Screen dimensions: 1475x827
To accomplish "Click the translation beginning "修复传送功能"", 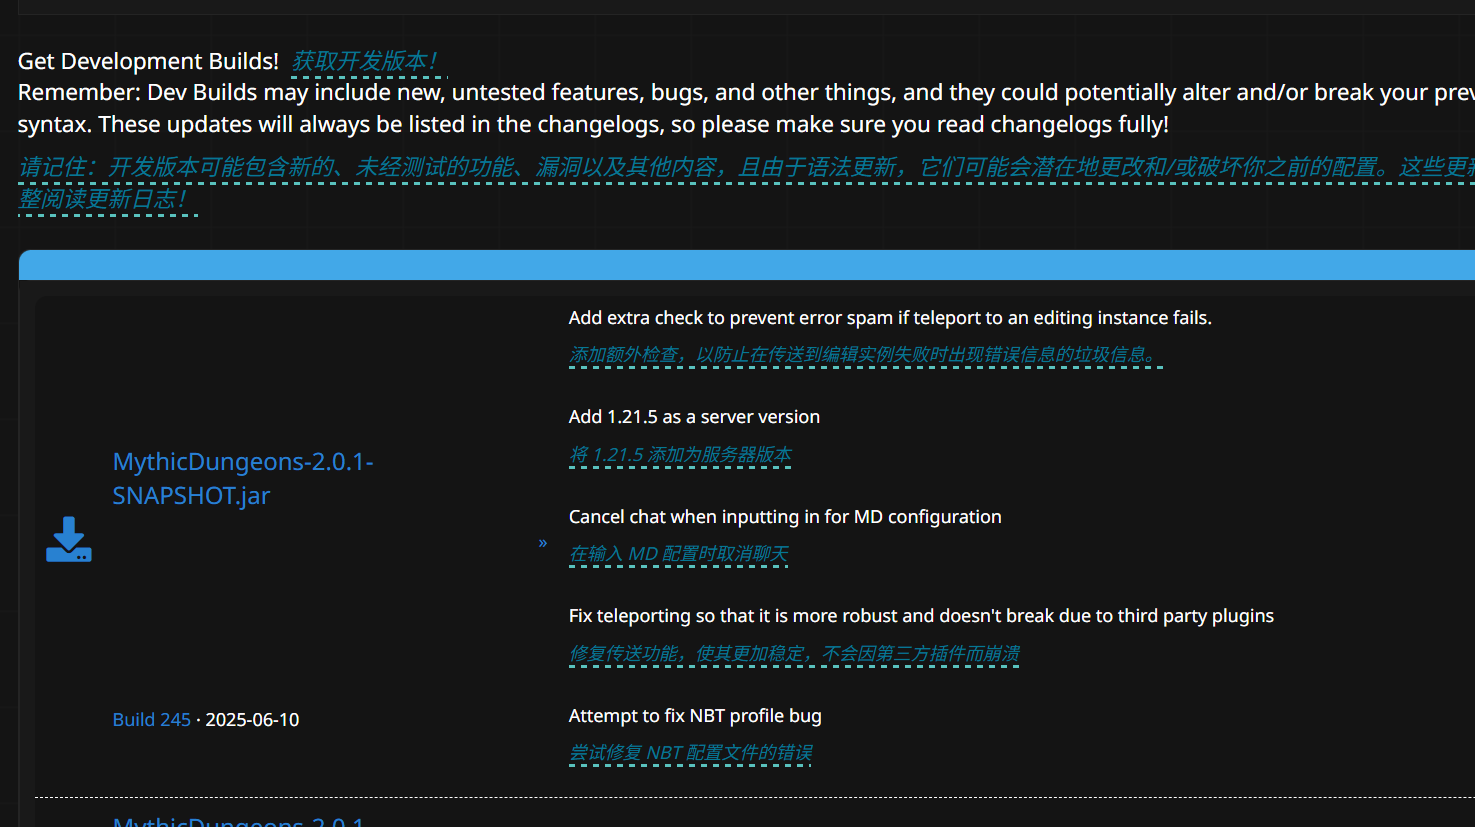I will click(794, 654).
